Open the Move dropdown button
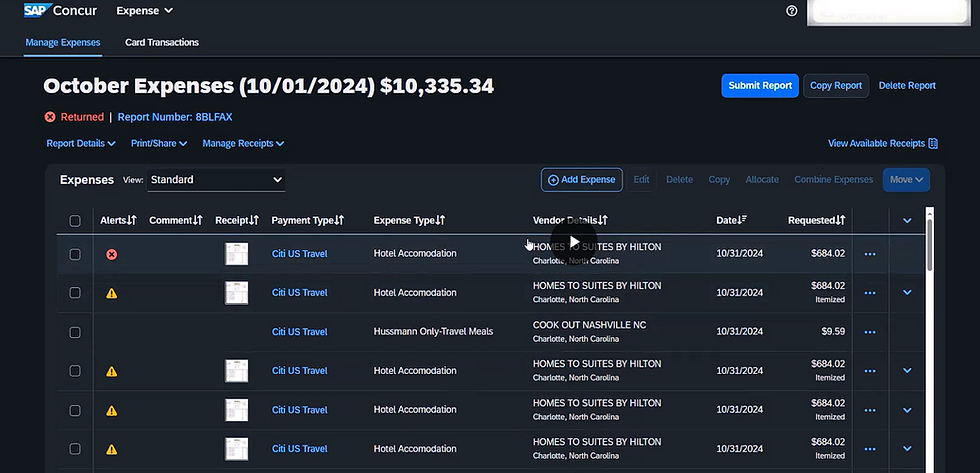The height and width of the screenshot is (473, 980). coord(906,180)
